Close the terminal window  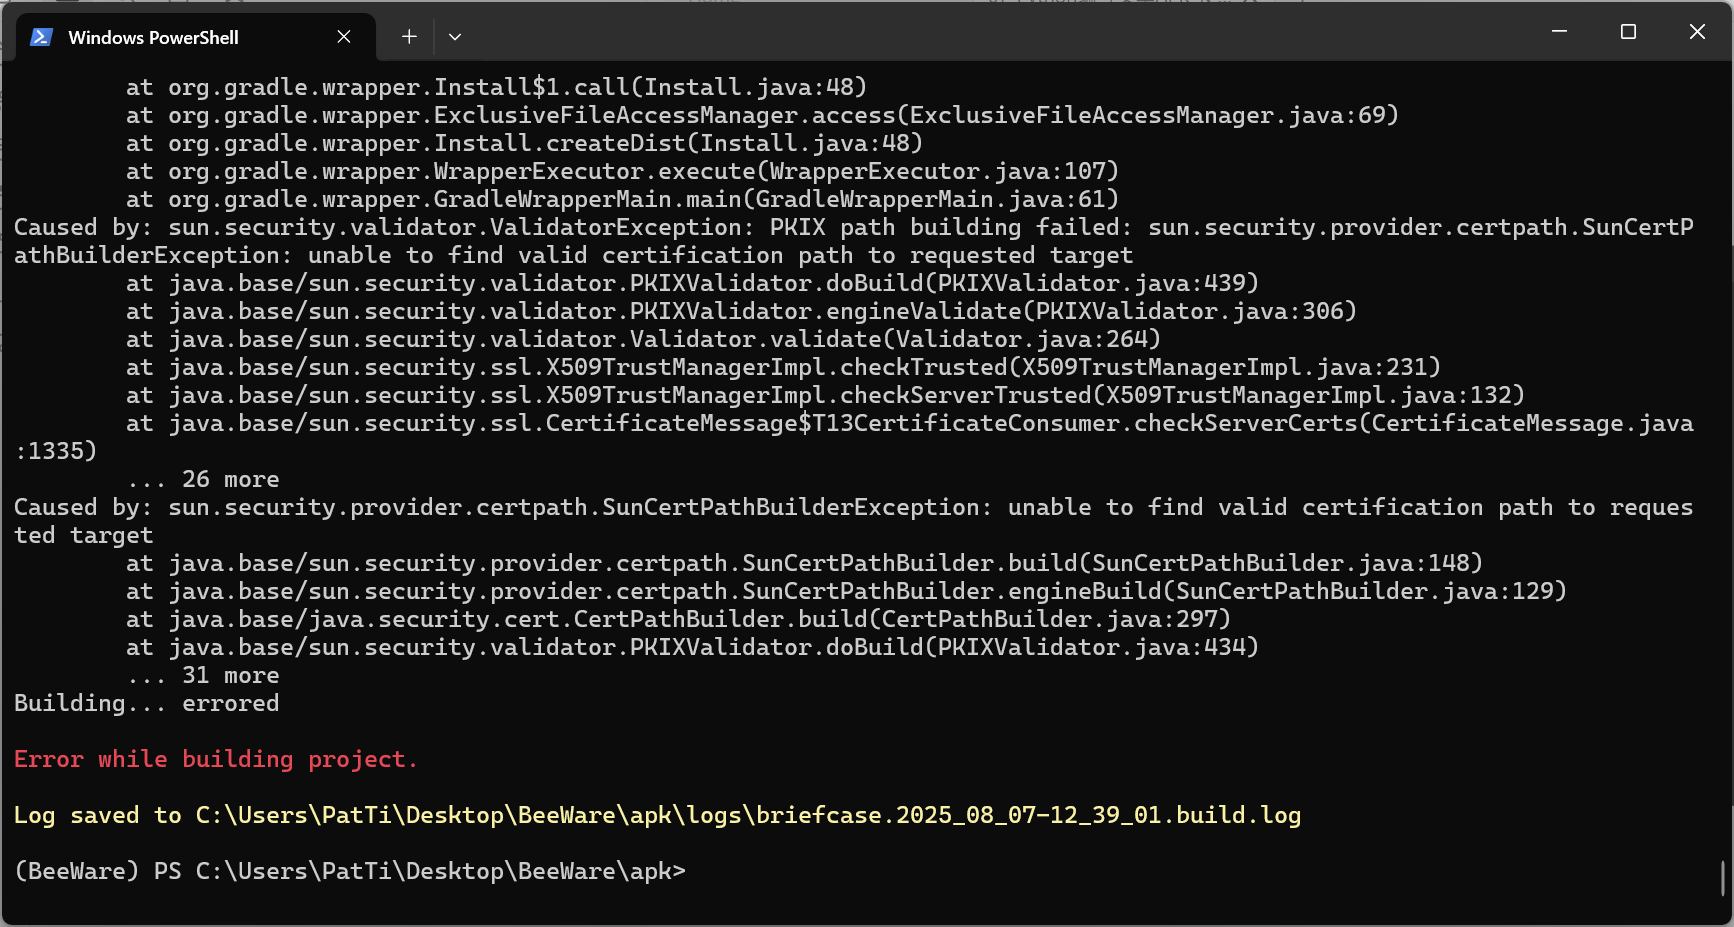1697,32
